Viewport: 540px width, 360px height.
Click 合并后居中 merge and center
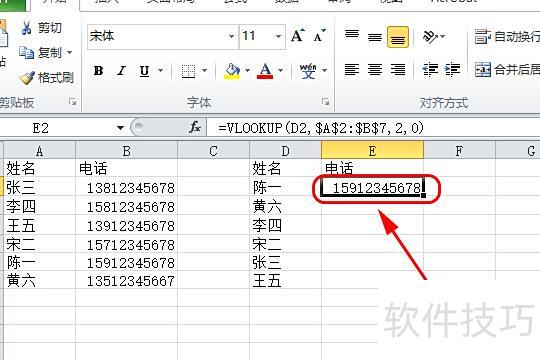[x=507, y=70]
